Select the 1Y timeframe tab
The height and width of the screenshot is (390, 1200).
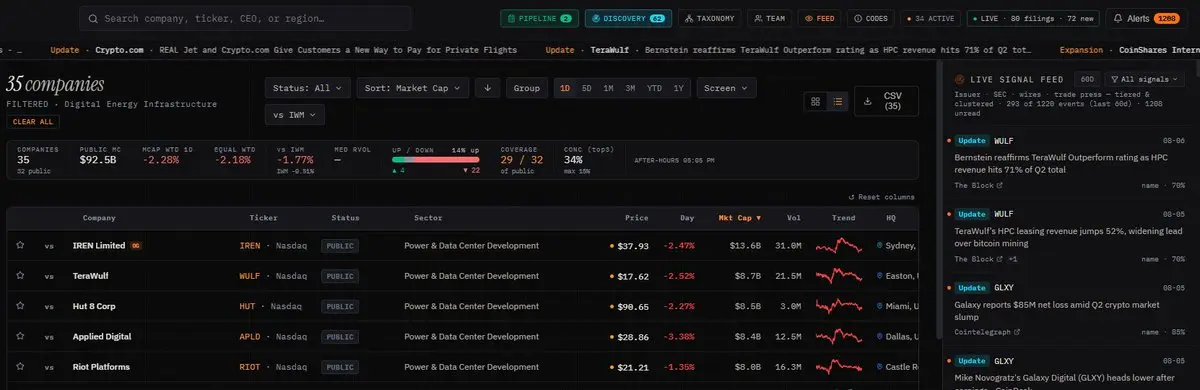point(679,88)
